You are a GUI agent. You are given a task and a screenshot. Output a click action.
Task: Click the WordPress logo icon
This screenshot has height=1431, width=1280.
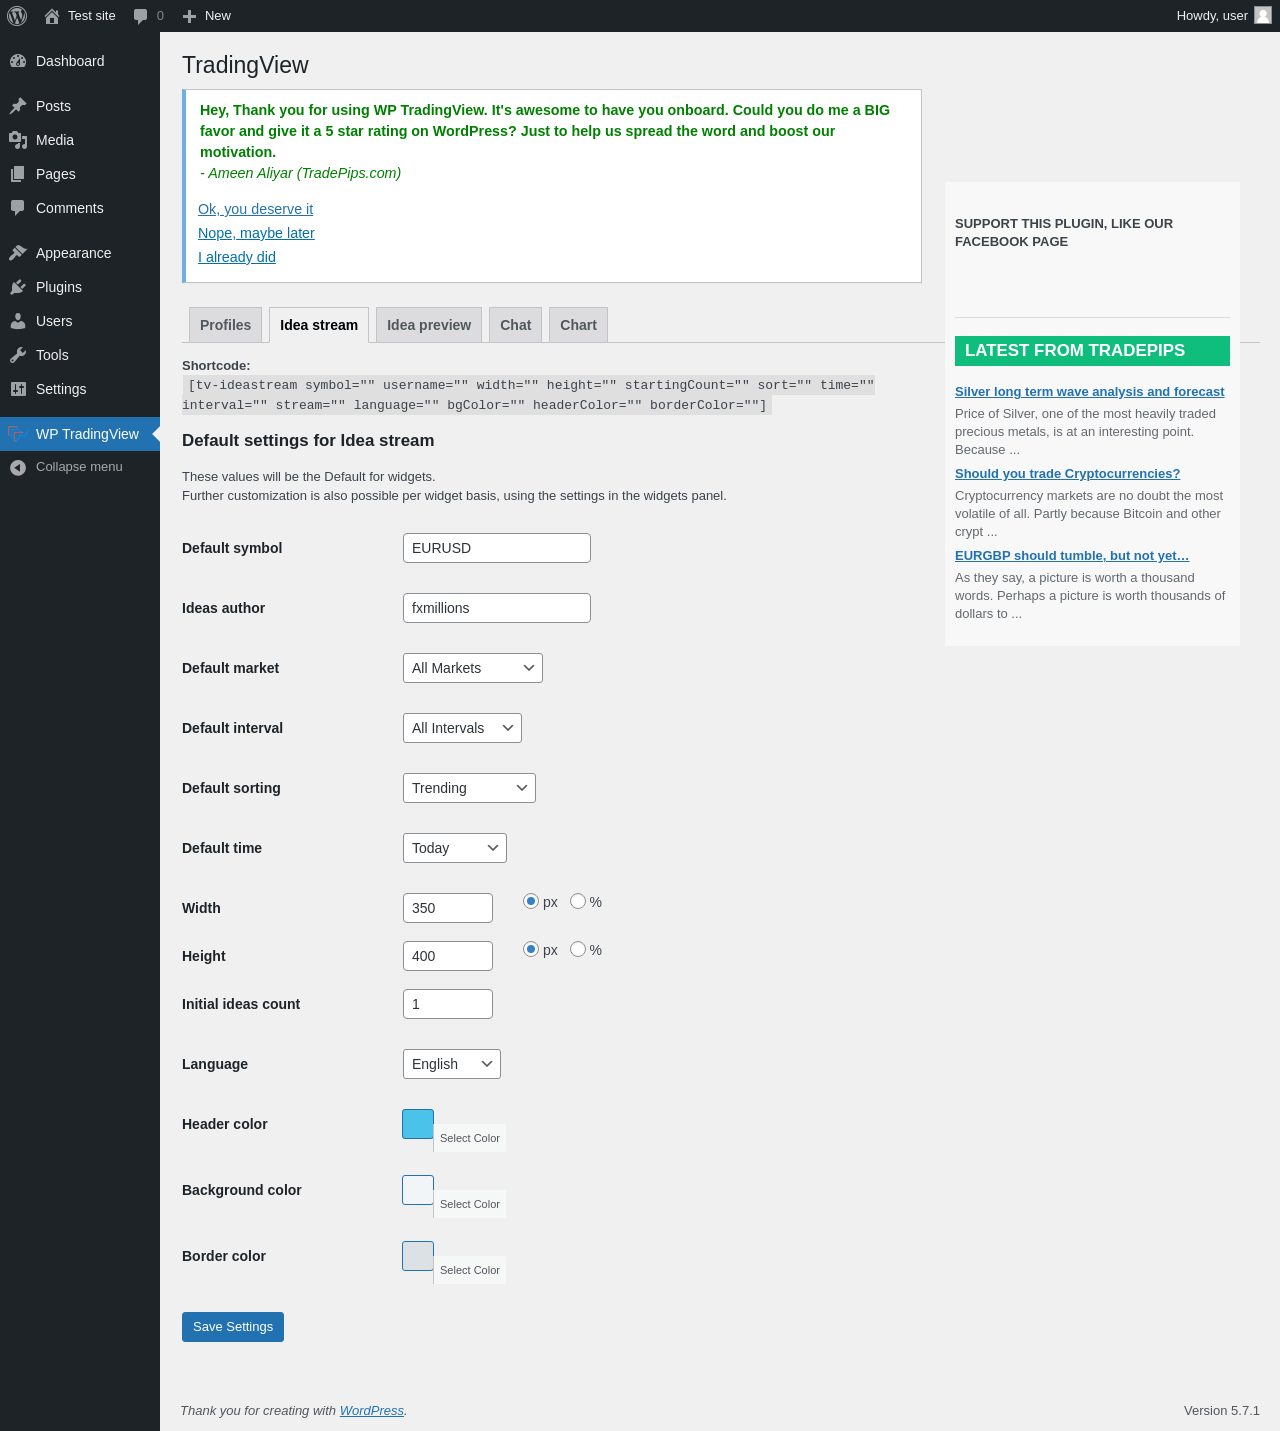coord(17,16)
